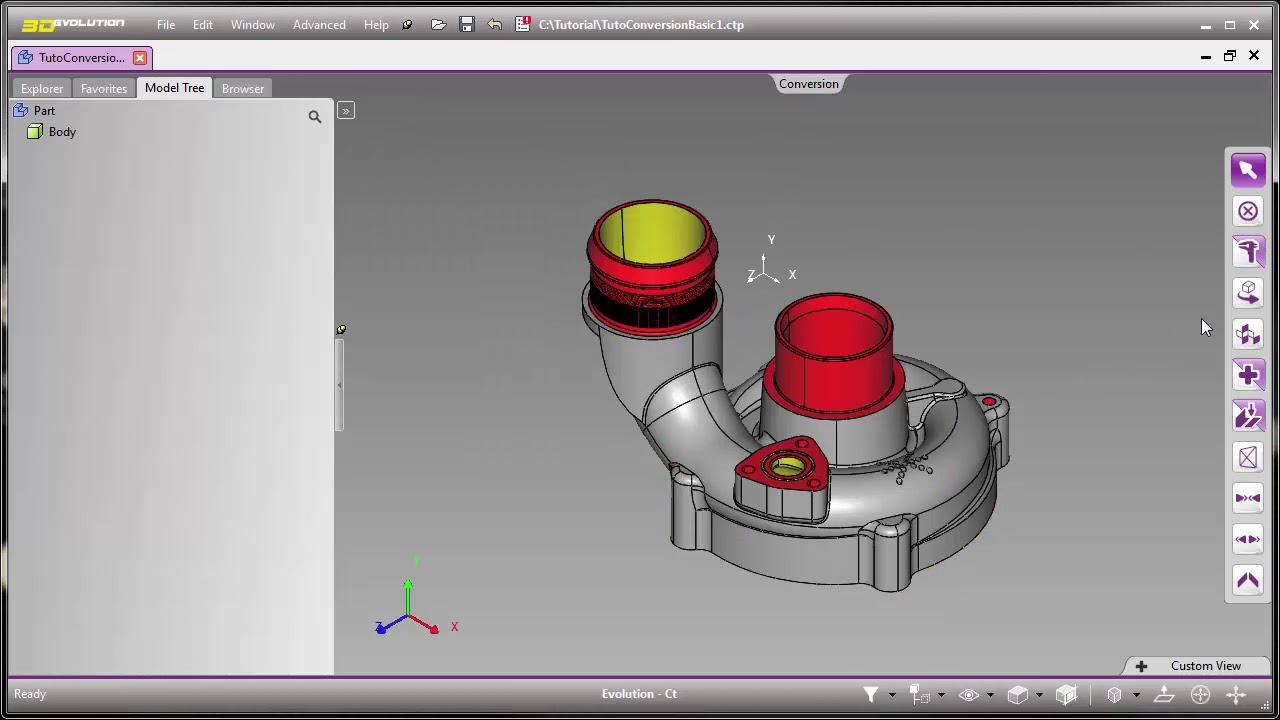Close the TutoConversio document tab
Image resolution: width=1280 pixels, height=720 pixels.
click(x=140, y=58)
